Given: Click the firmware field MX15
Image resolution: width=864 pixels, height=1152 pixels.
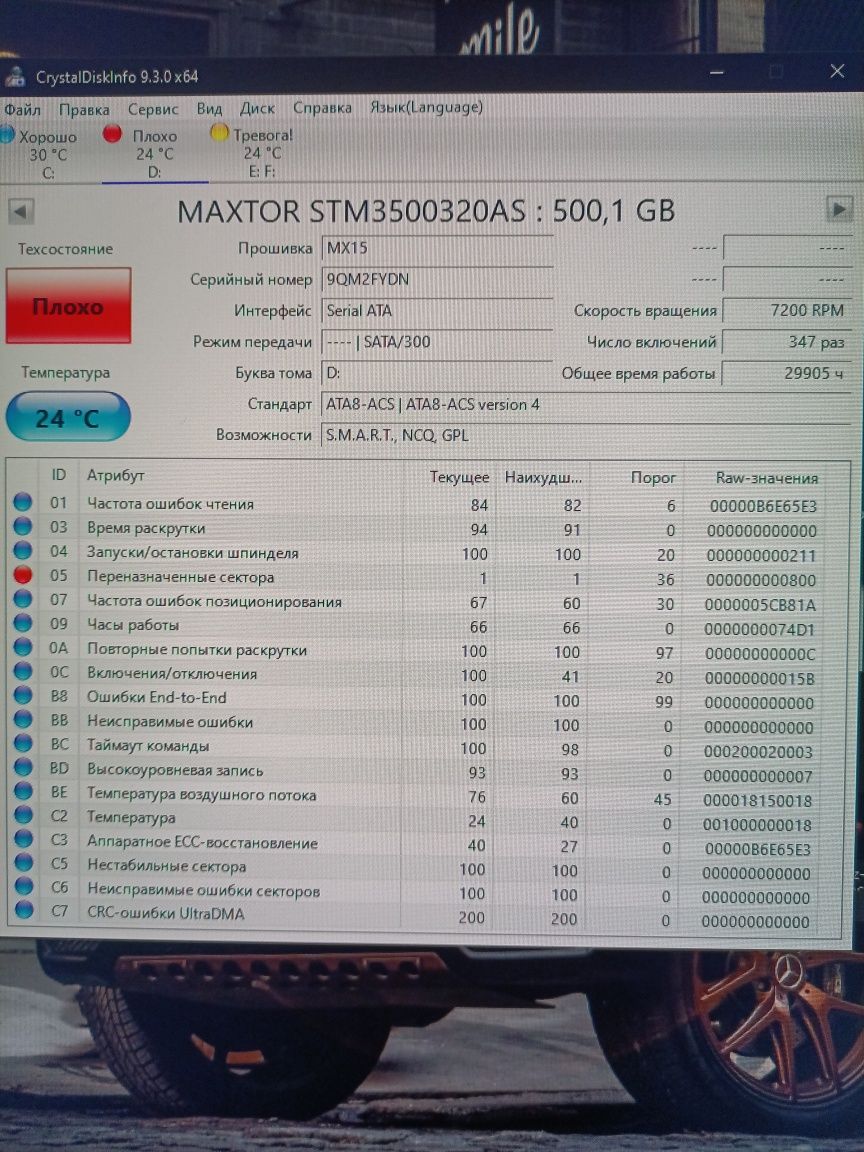Looking at the screenshot, I should pos(437,248).
